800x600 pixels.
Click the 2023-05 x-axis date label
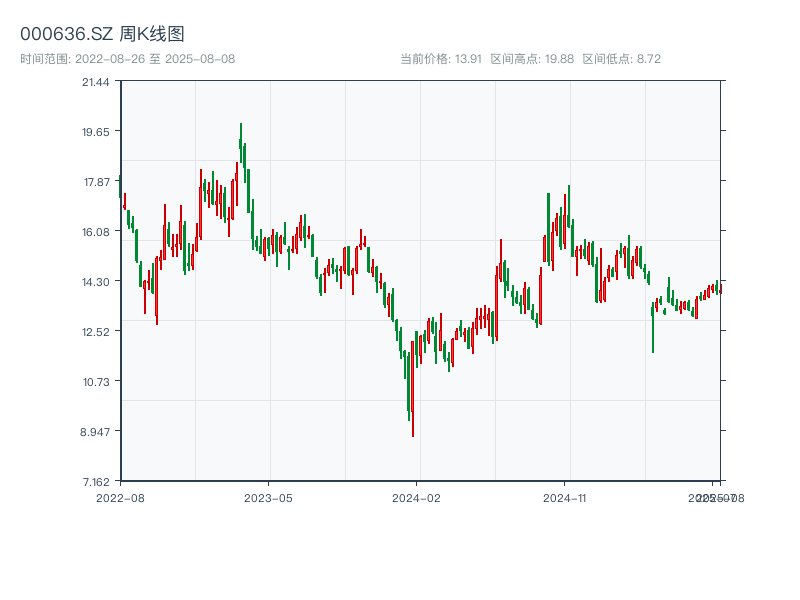[x=268, y=497]
